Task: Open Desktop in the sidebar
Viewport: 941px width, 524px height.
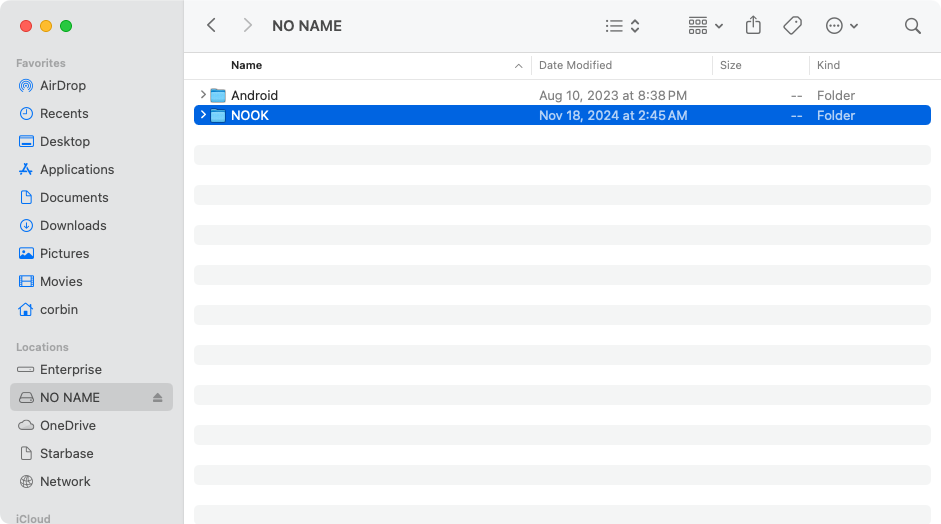Action: tap(65, 142)
